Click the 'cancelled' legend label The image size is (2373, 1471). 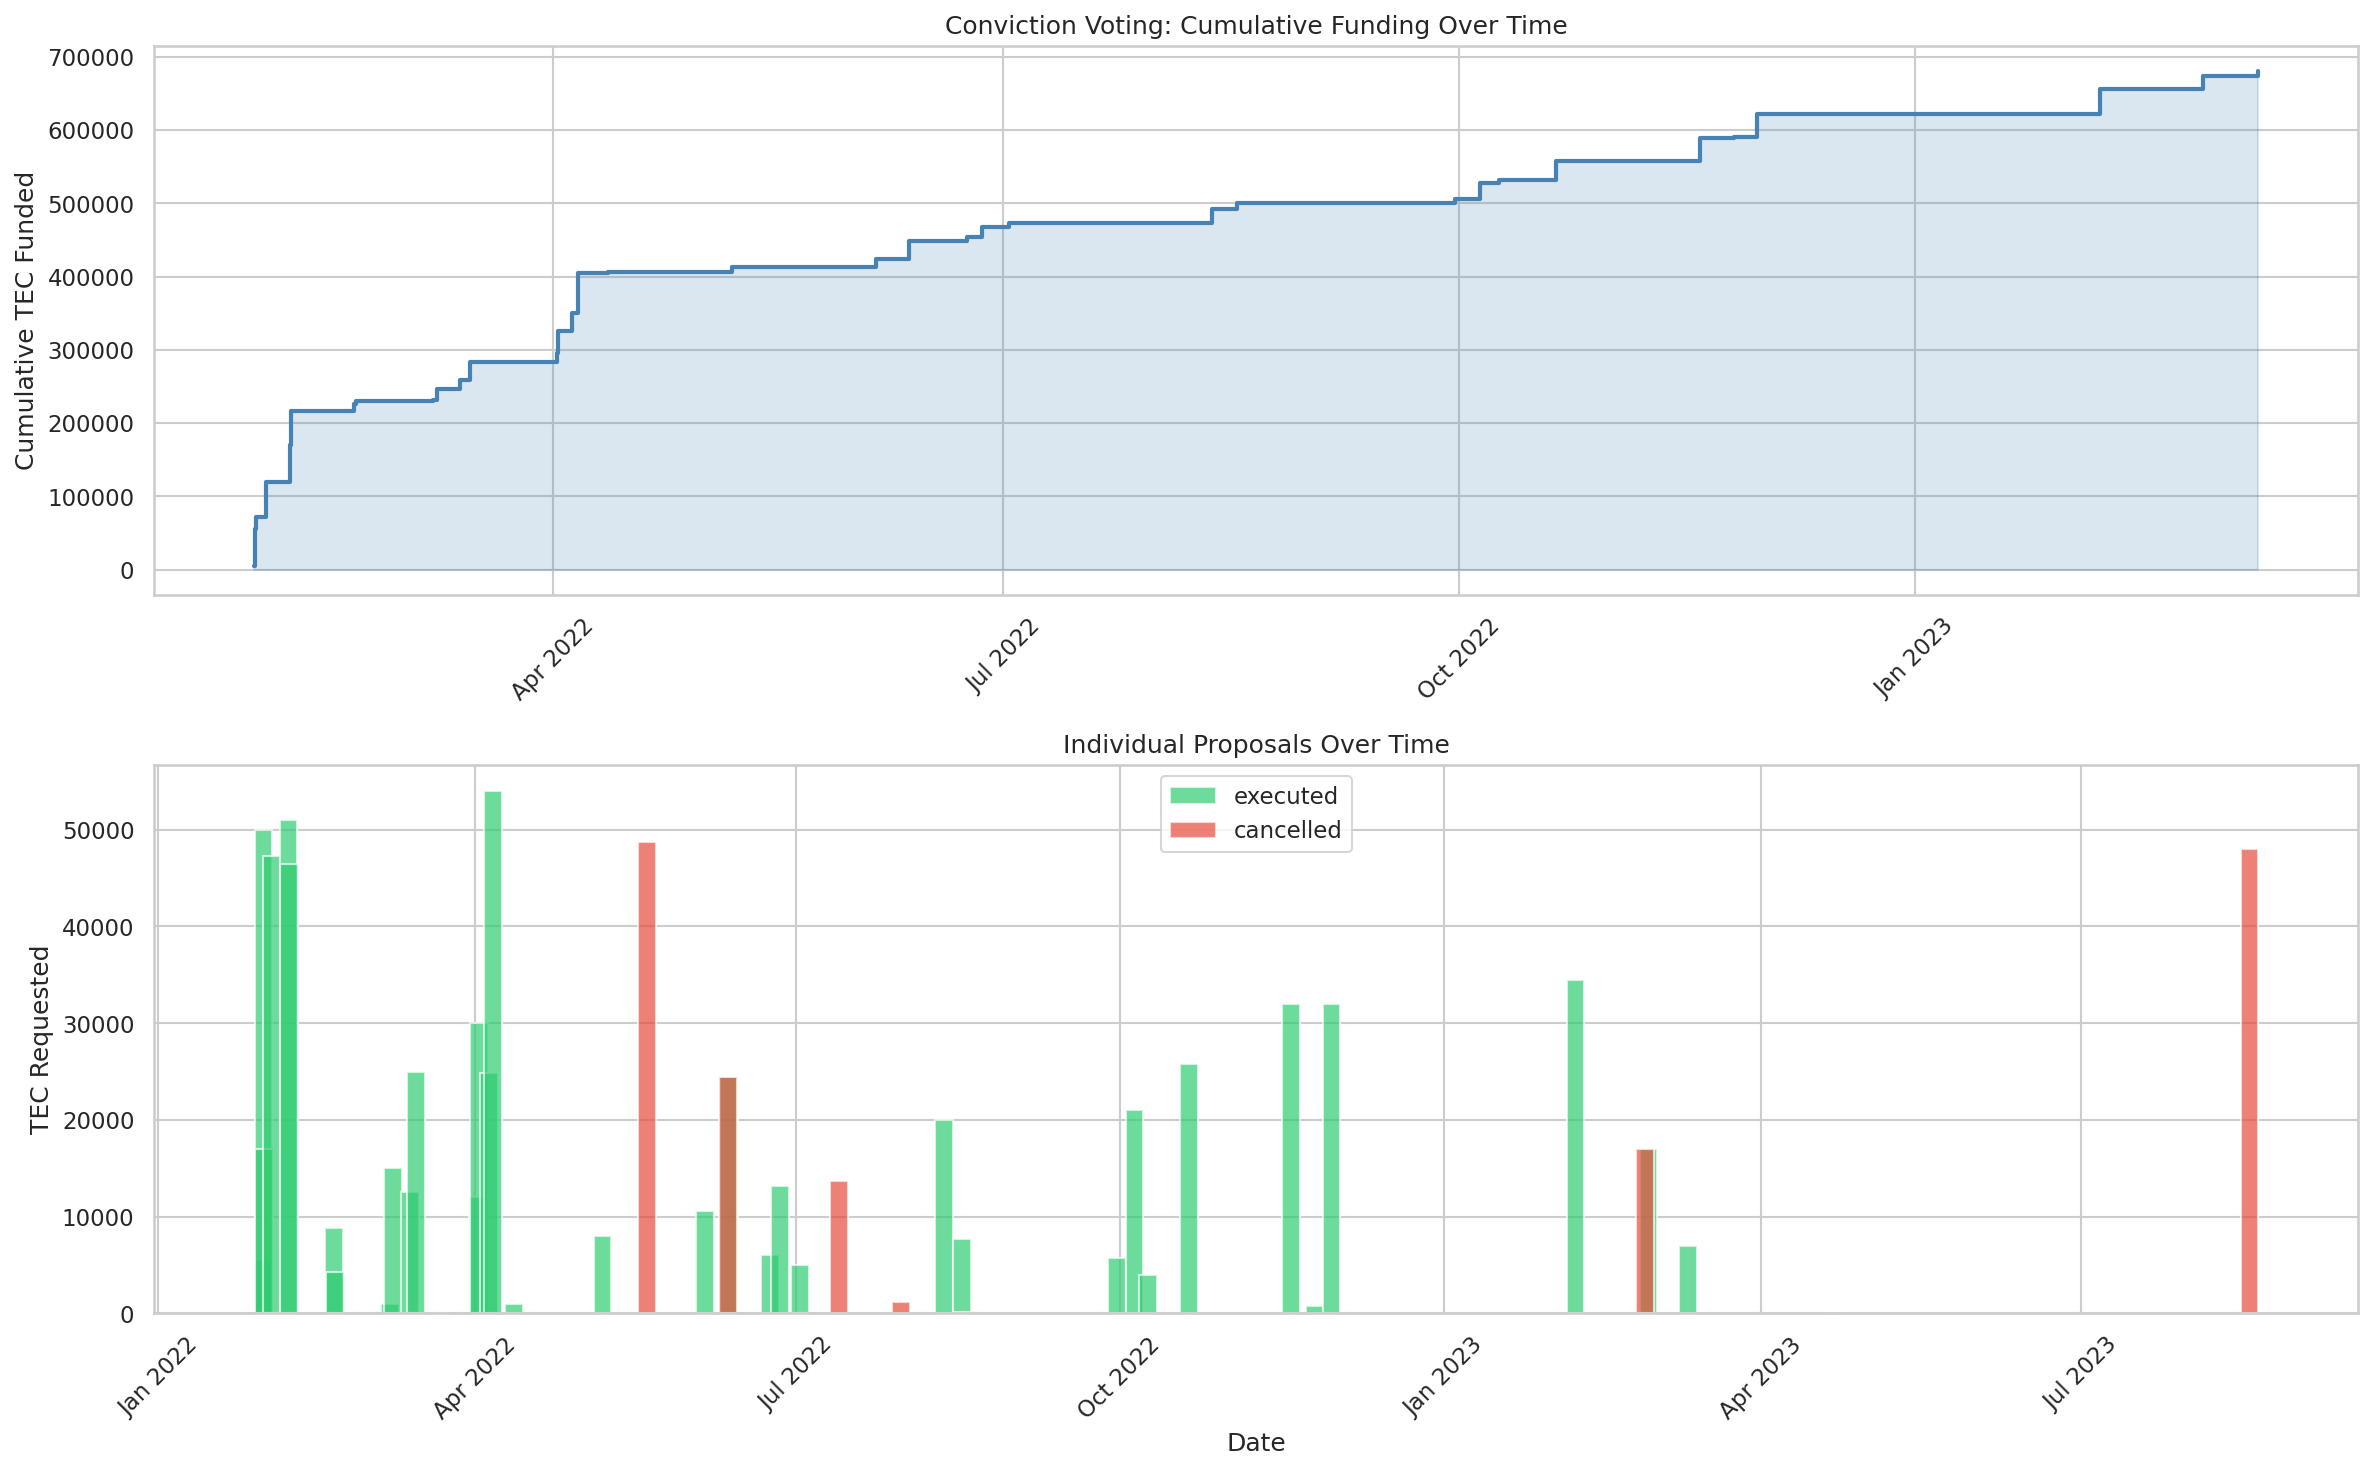(x=1287, y=830)
